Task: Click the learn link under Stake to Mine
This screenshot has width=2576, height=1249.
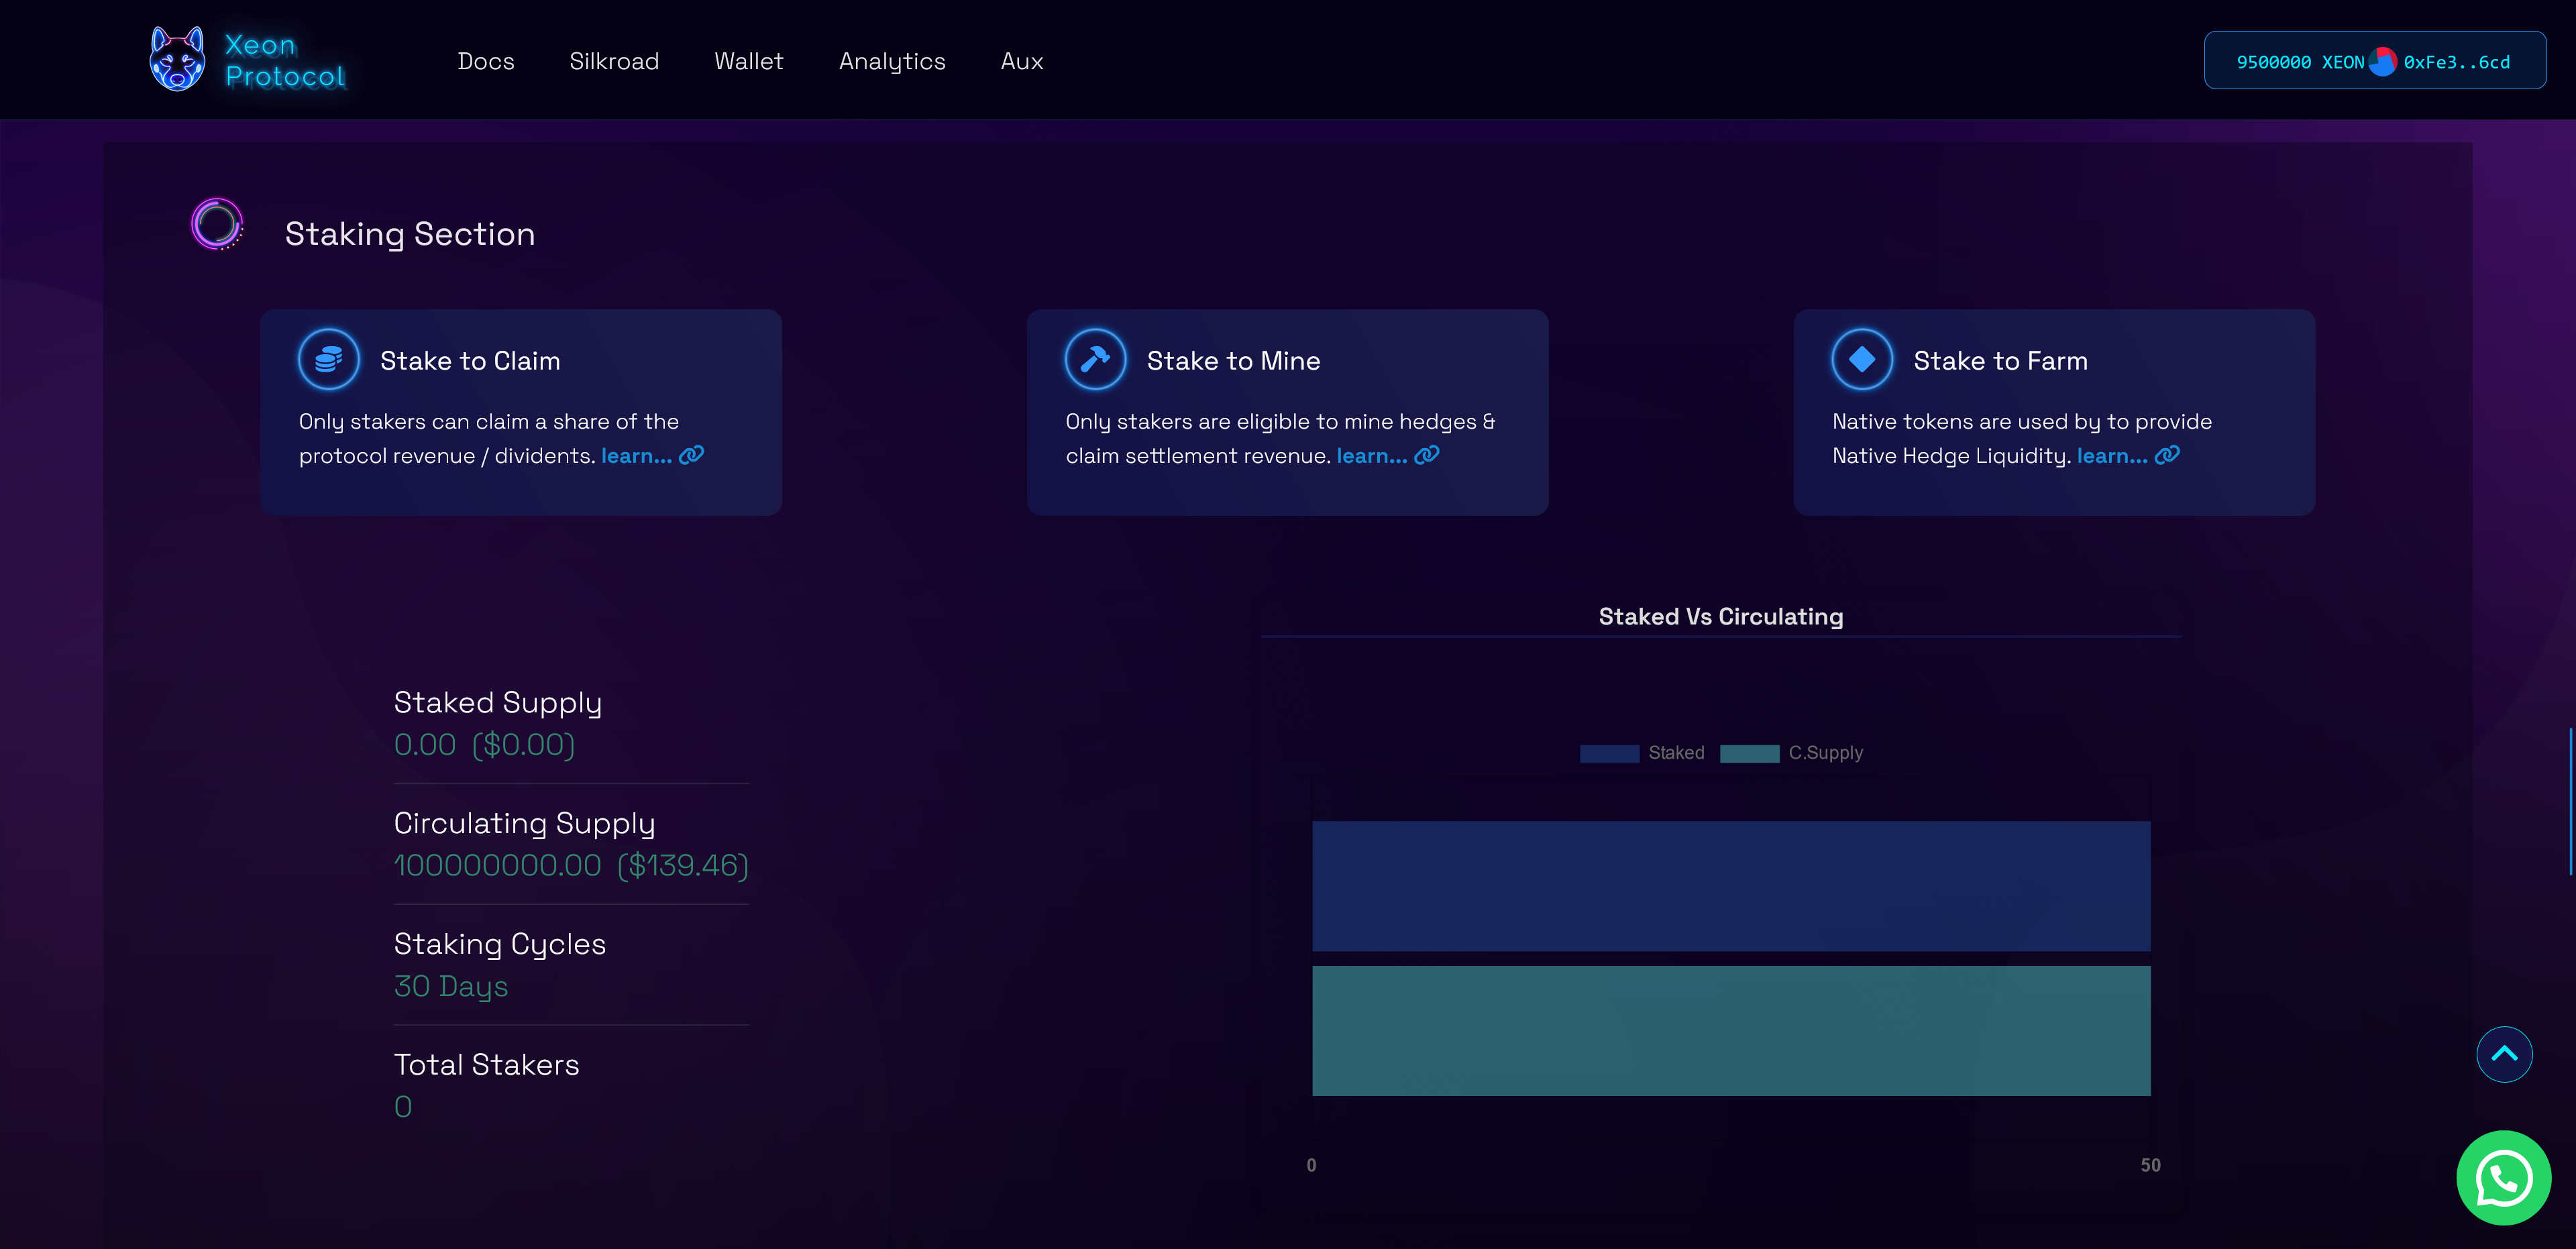Action: [1371, 456]
